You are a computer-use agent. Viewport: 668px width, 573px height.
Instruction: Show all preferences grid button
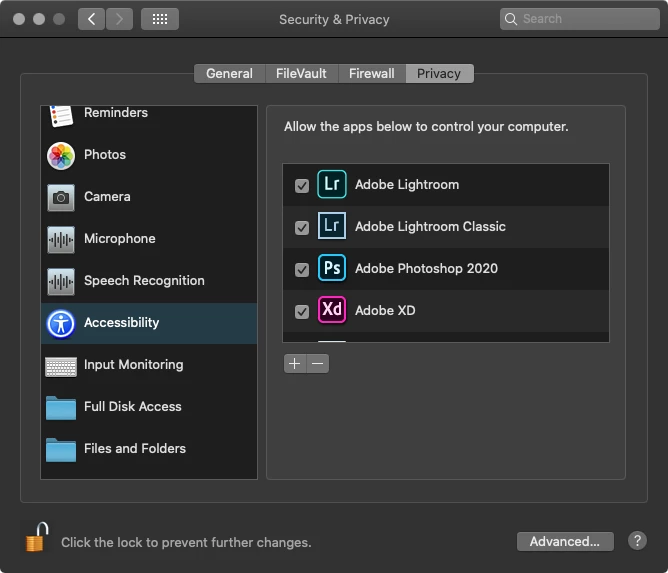160,19
